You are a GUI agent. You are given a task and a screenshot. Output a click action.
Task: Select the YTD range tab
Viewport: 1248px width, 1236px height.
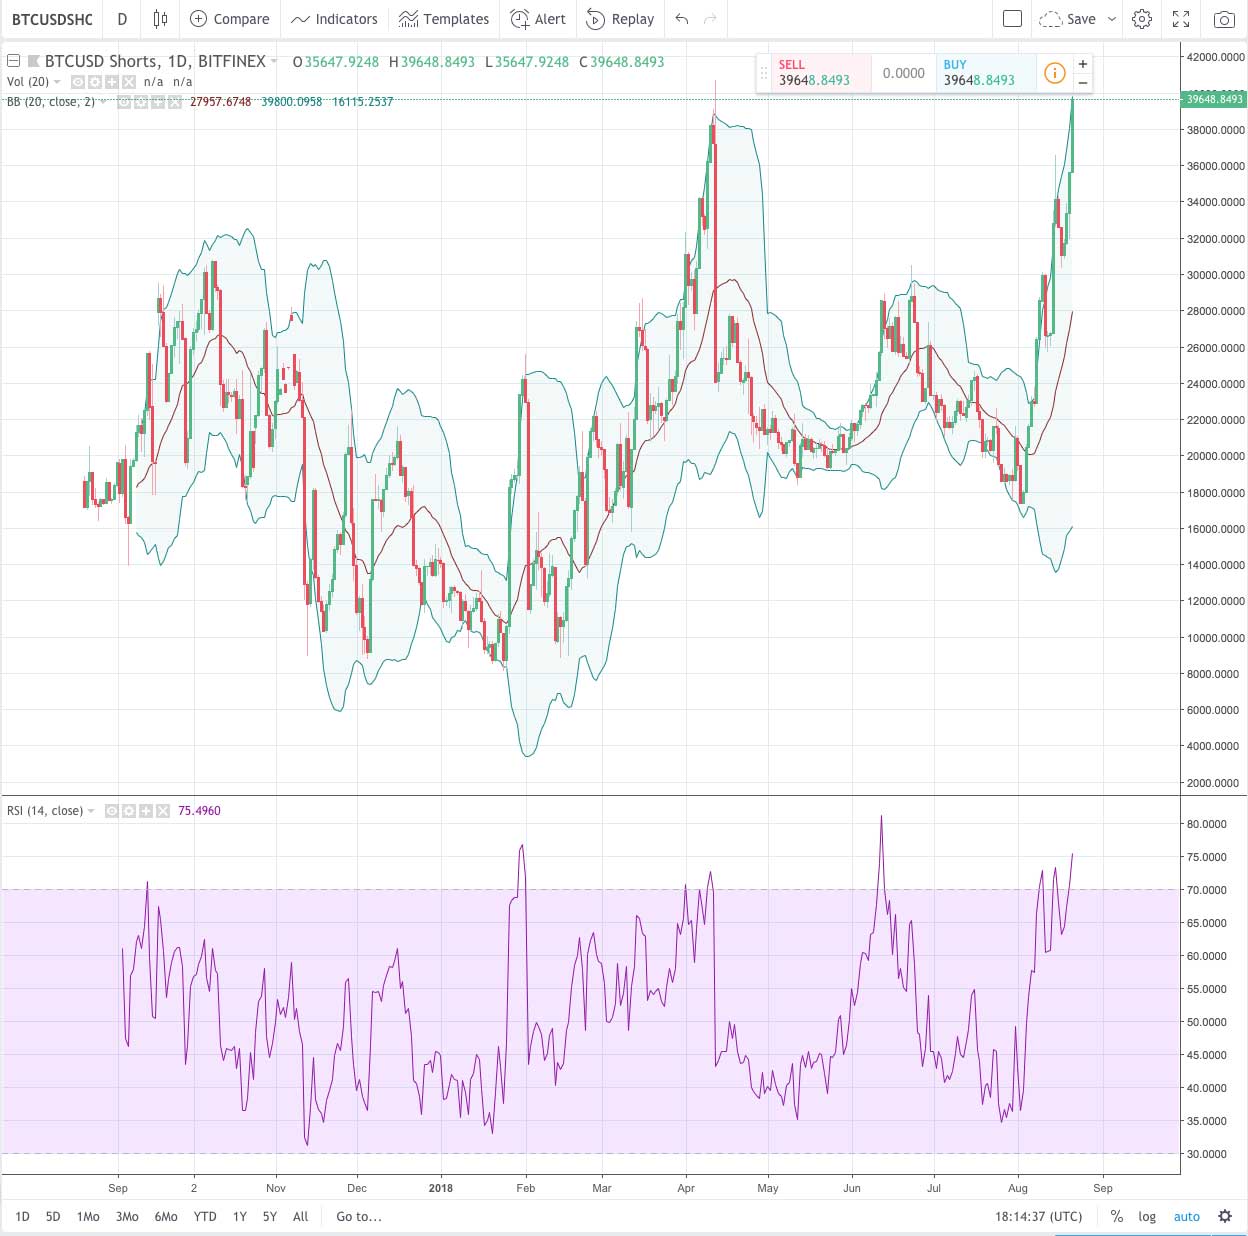(x=205, y=1217)
